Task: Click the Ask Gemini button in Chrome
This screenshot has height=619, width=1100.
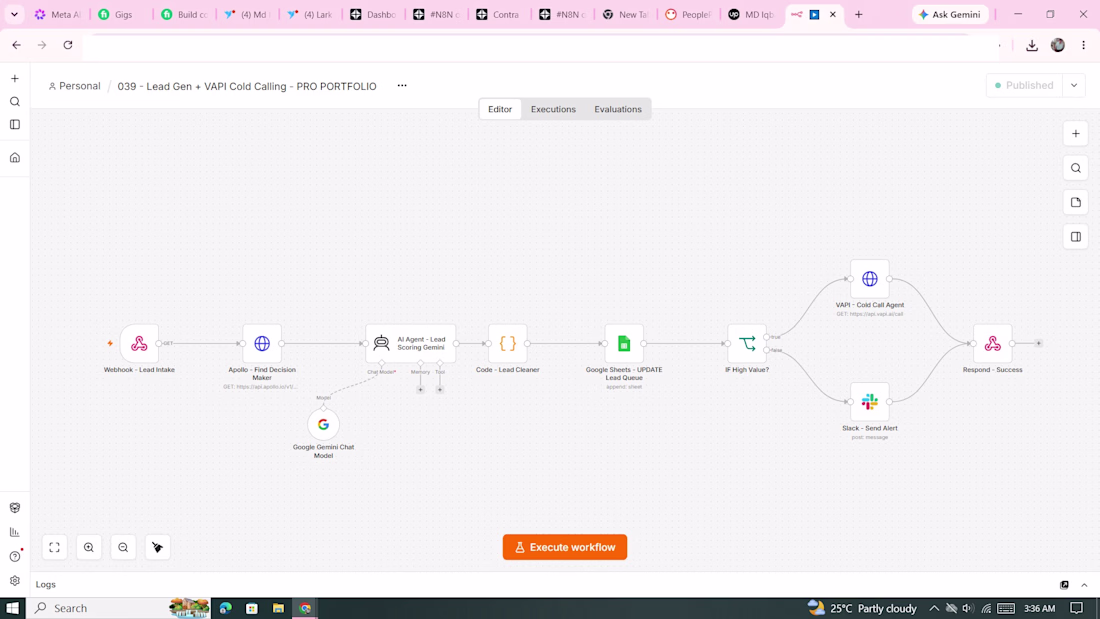Action: pyautogui.click(x=950, y=14)
